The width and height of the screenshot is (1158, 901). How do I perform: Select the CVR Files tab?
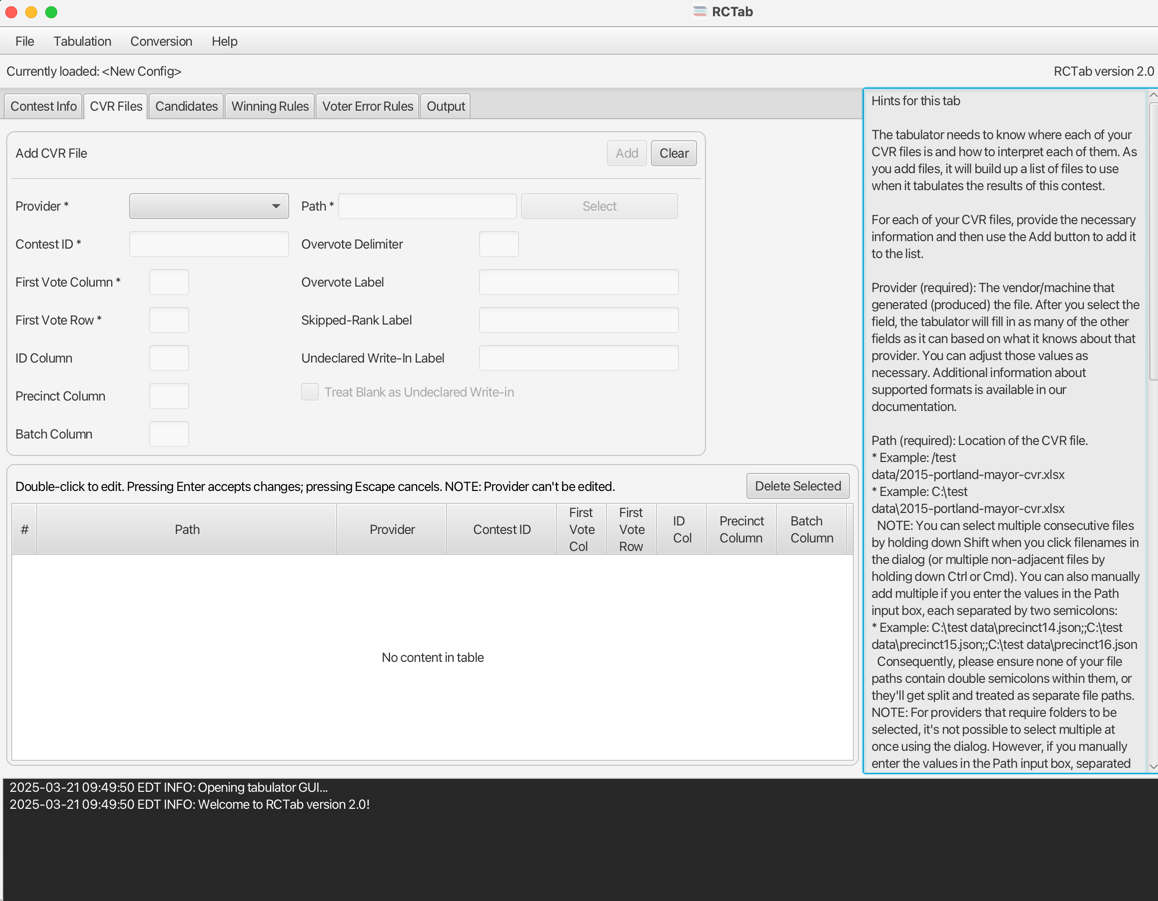116,106
